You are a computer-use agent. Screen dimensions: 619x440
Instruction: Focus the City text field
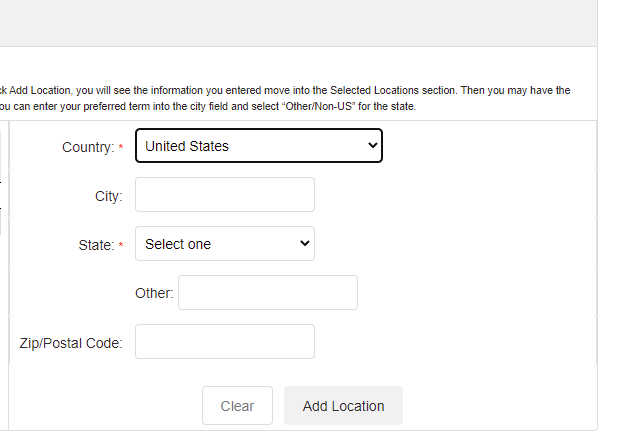pyautogui.click(x=224, y=195)
